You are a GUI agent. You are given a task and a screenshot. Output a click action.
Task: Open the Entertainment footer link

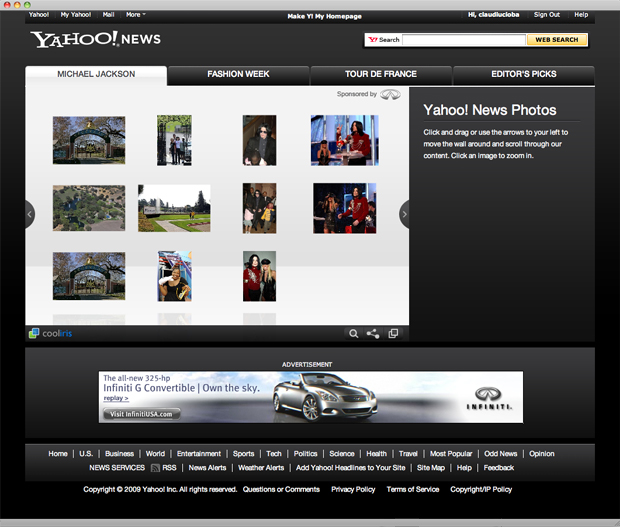click(199, 454)
